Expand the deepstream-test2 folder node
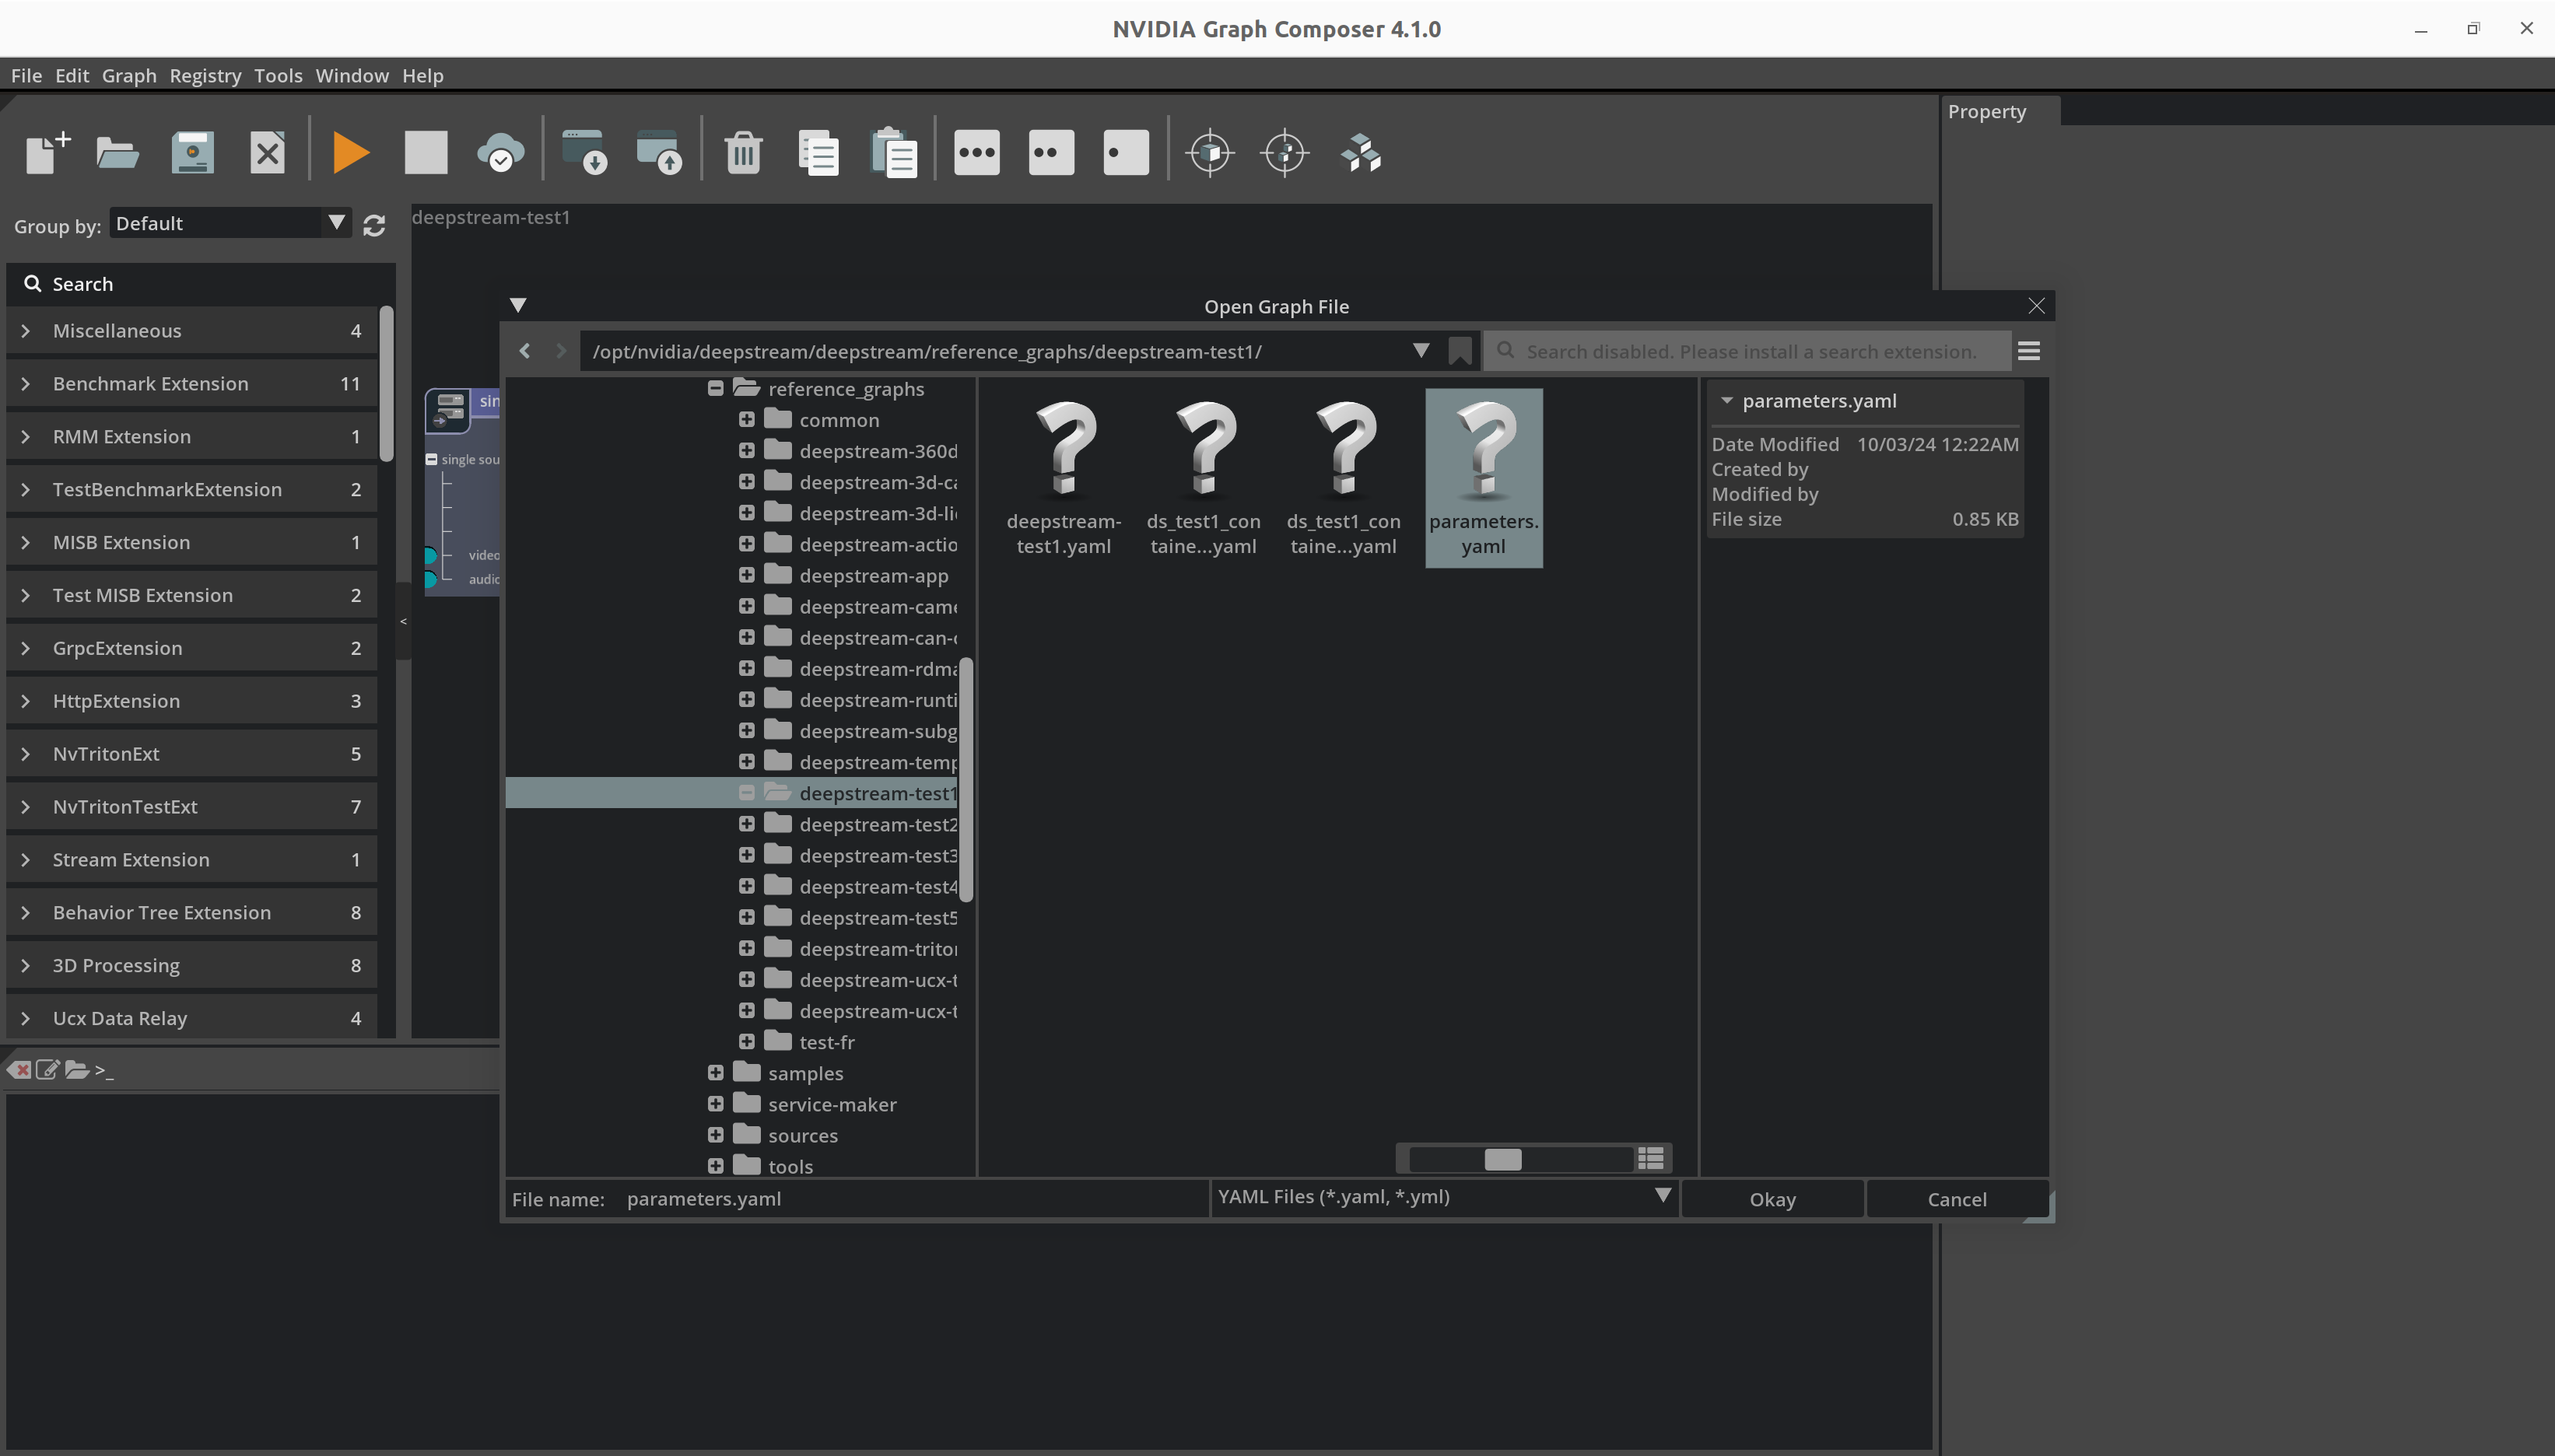This screenshot has height=1456, width=2555. (747, 824)
